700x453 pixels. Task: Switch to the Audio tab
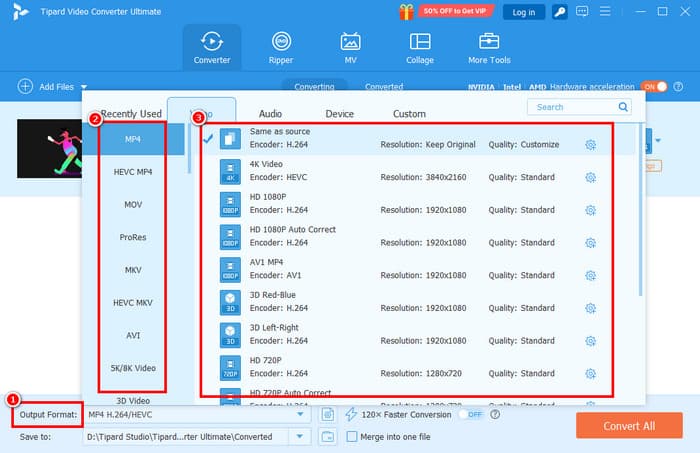click(x=270, y=114)
